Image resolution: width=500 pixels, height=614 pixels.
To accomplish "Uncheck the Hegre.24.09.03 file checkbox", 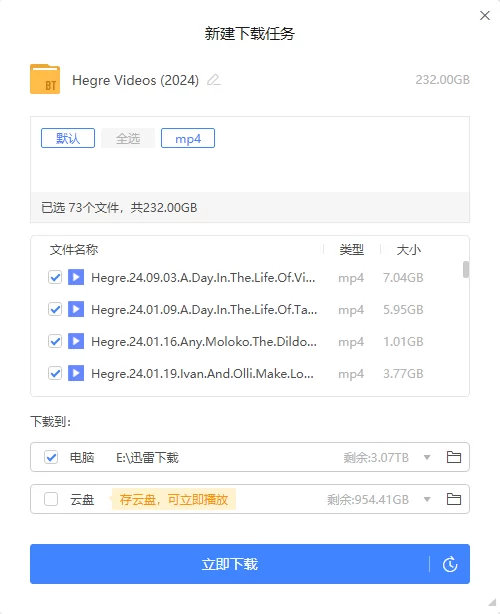I will tap(55, 277).
